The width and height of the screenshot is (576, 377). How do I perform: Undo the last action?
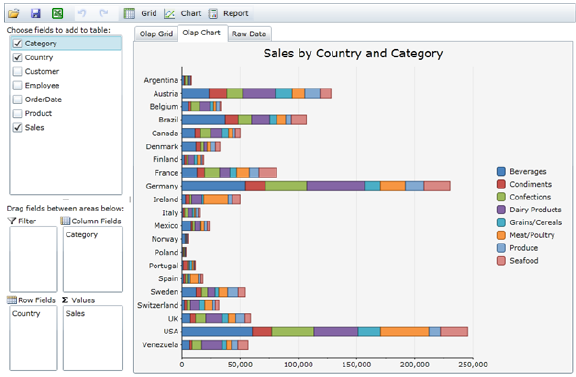click(82, 14)
